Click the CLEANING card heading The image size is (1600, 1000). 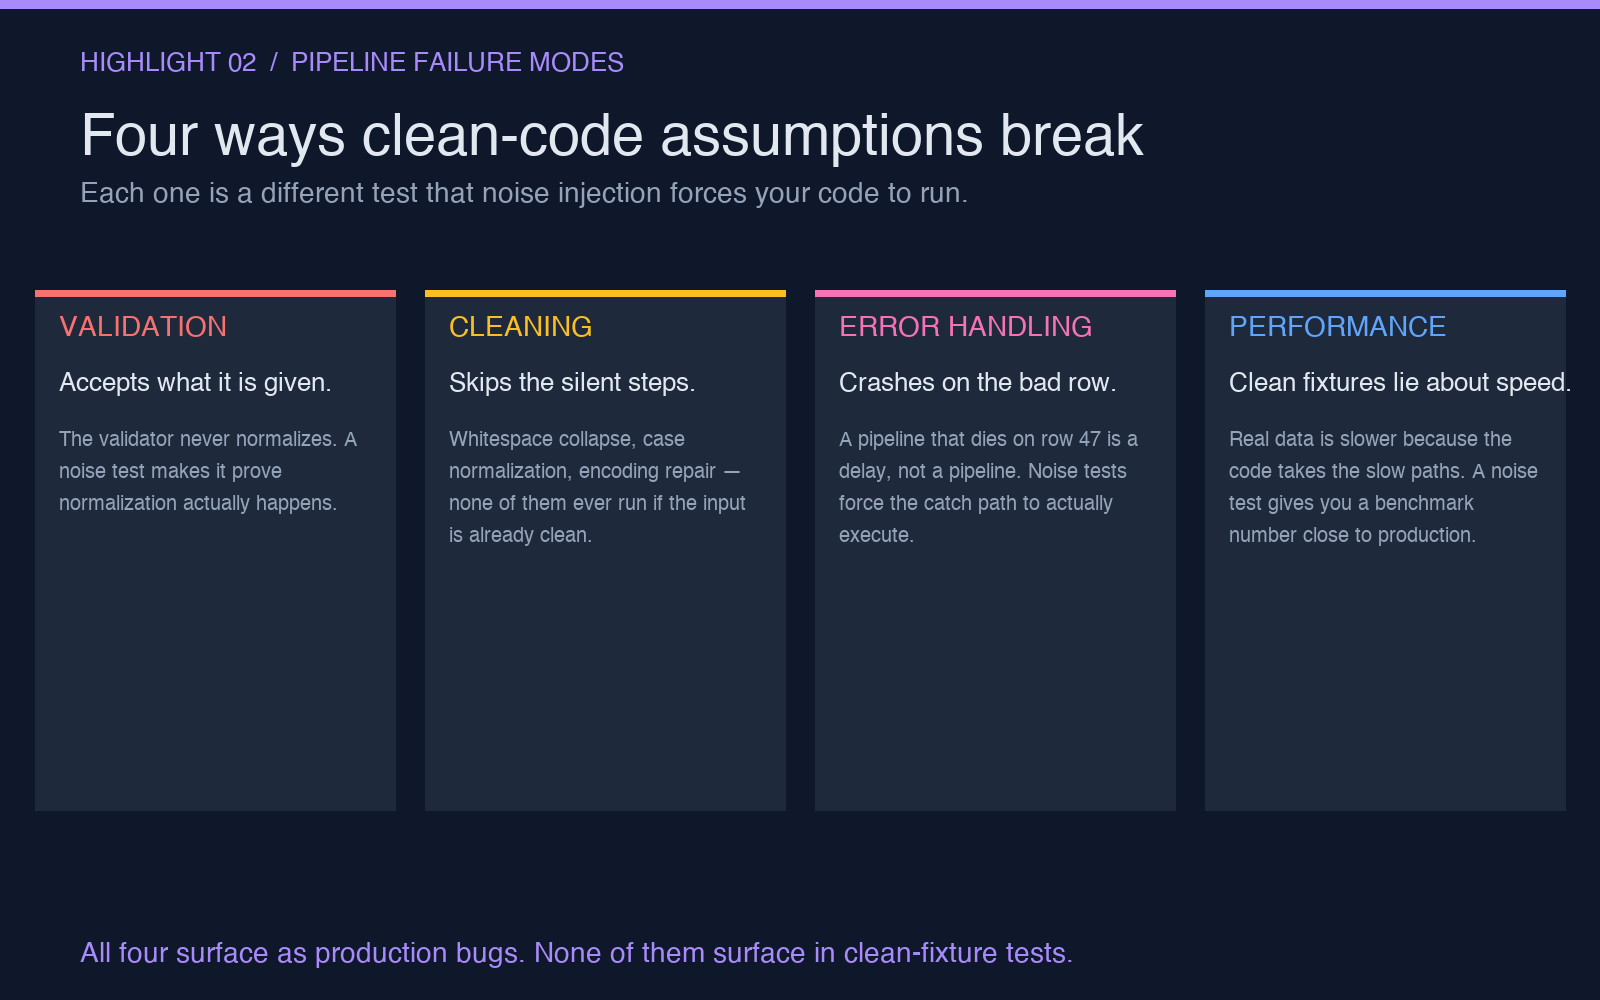(520, 327)
